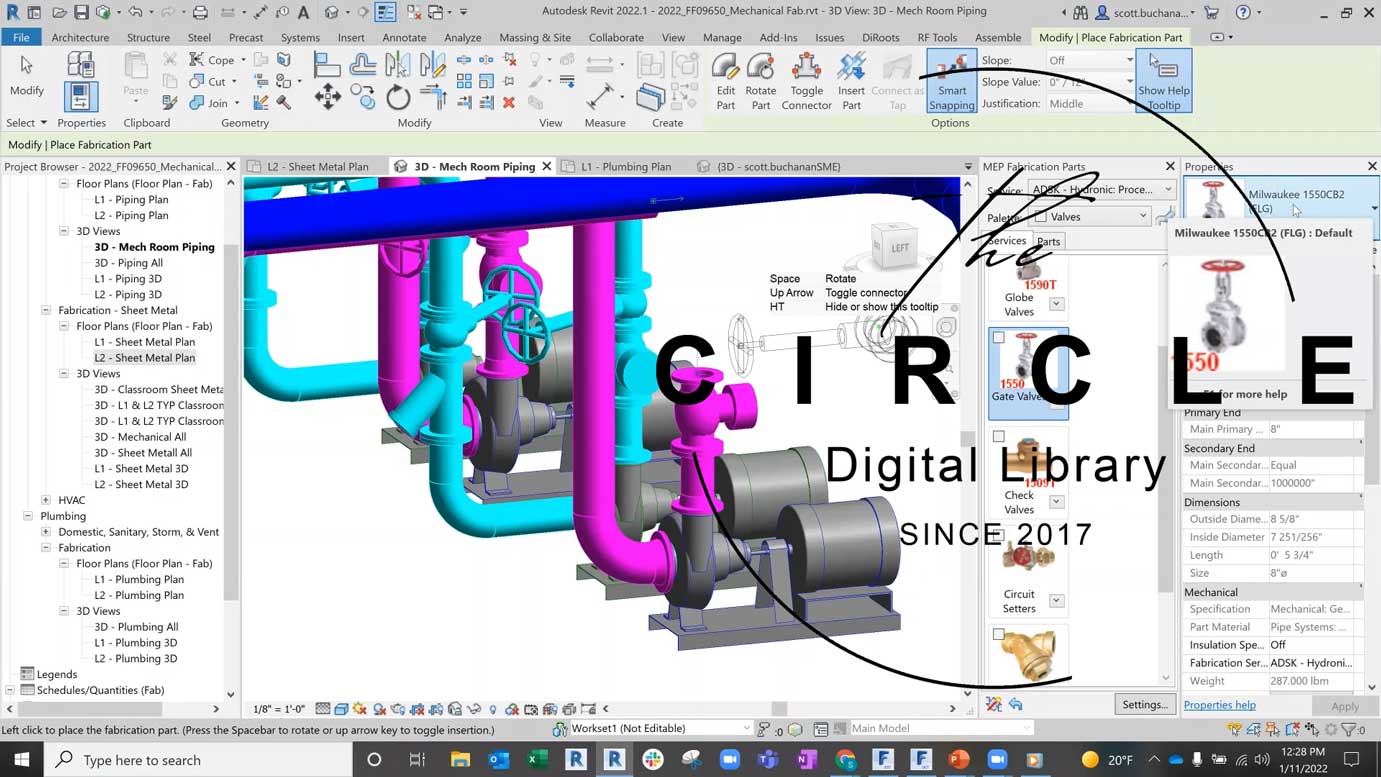1381x777 pixels.
Task: Activate the Toggle Connector tool
Action: point(806,80)
